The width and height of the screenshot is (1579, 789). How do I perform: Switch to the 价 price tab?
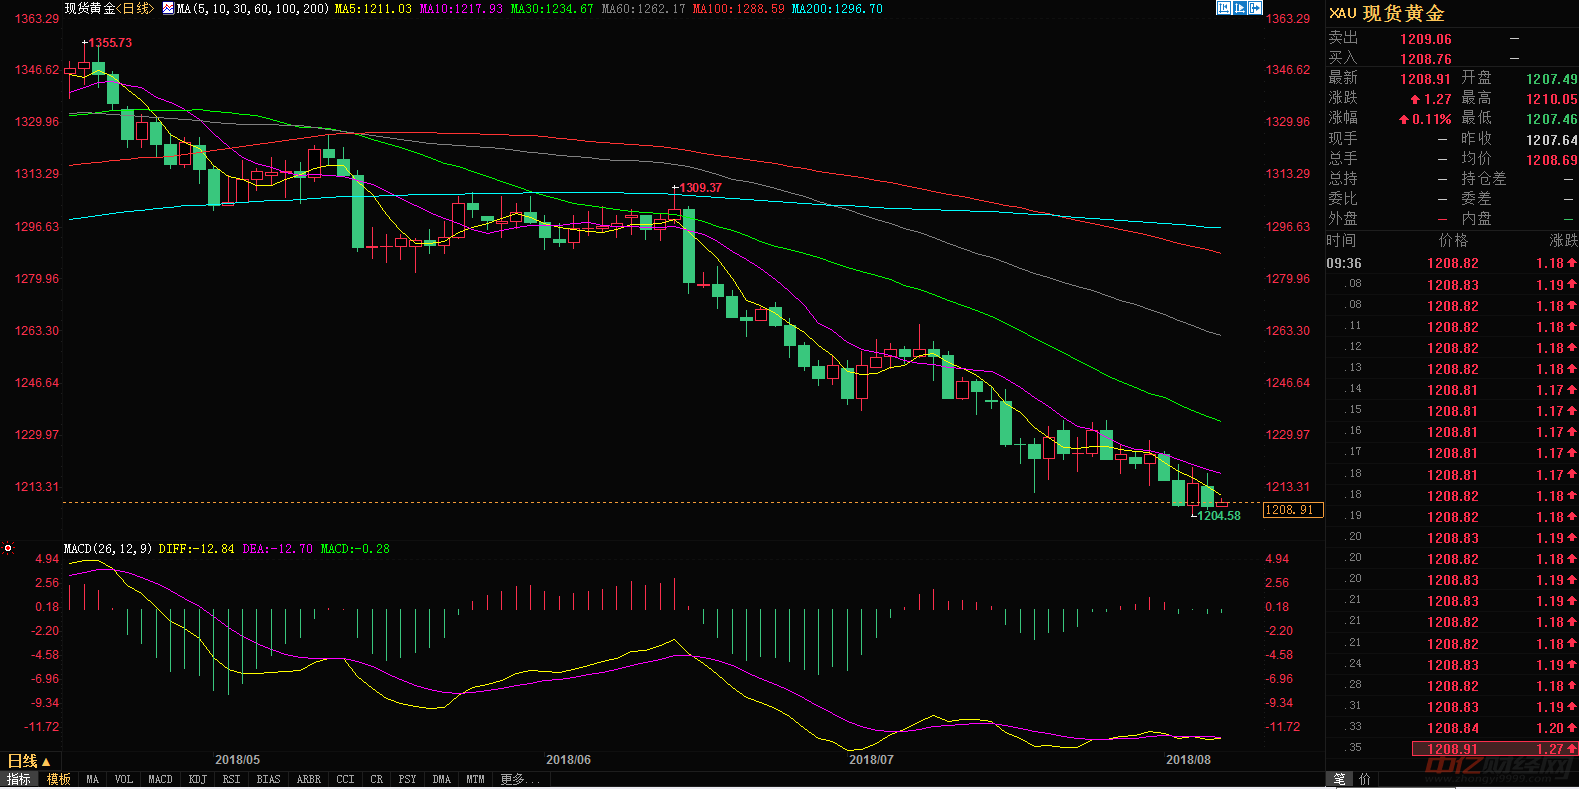(x=1365, y=779)
